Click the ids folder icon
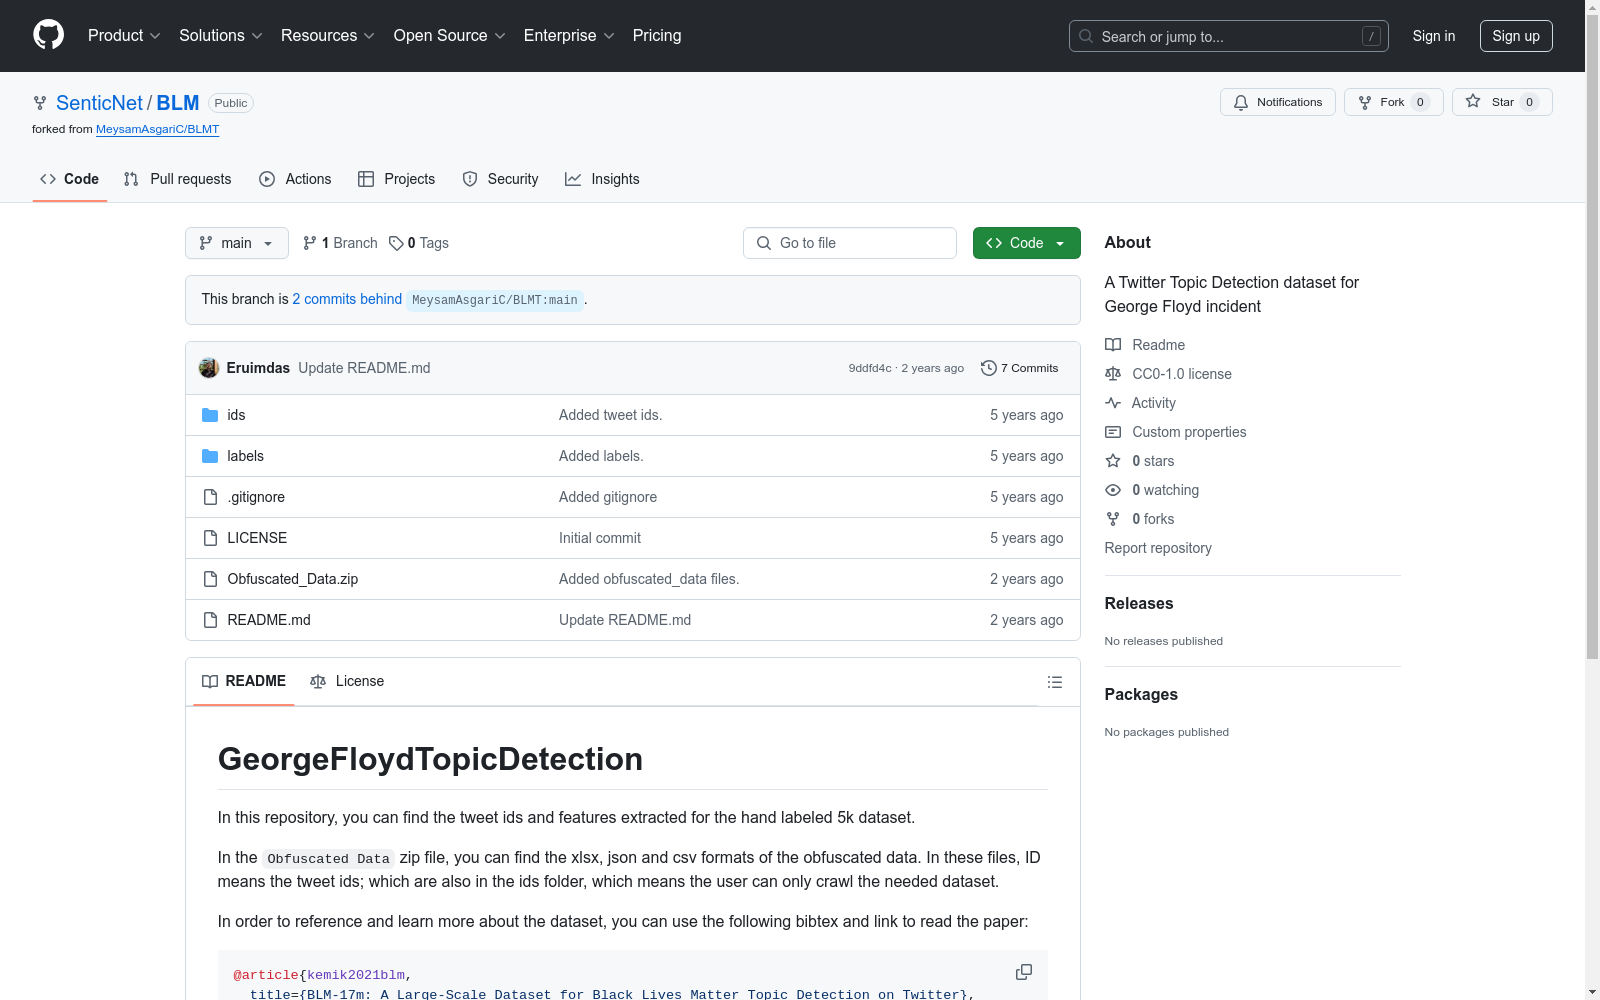Image resolution: width=1600 pixels, height=1000 pixels. 210,415
